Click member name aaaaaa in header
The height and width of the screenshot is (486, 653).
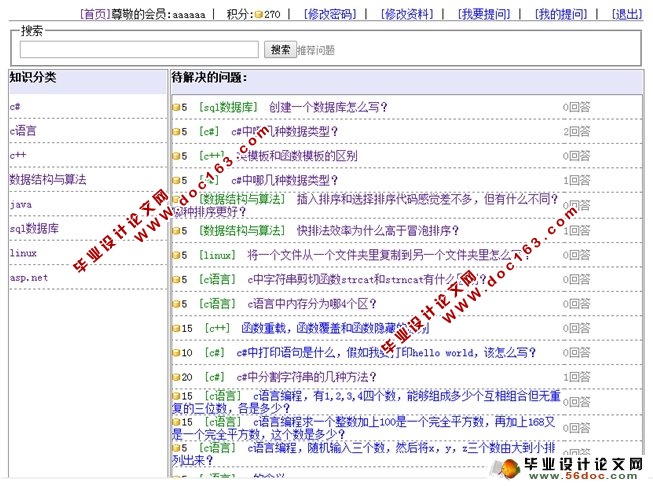(189, 15)
